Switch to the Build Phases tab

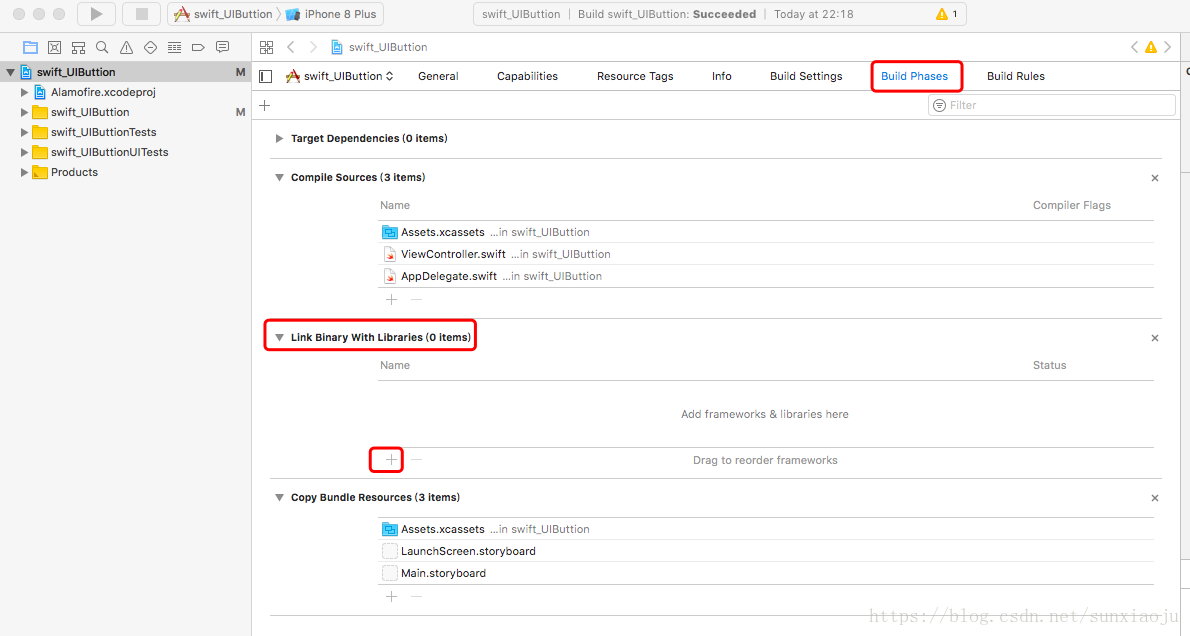[915, 76]
